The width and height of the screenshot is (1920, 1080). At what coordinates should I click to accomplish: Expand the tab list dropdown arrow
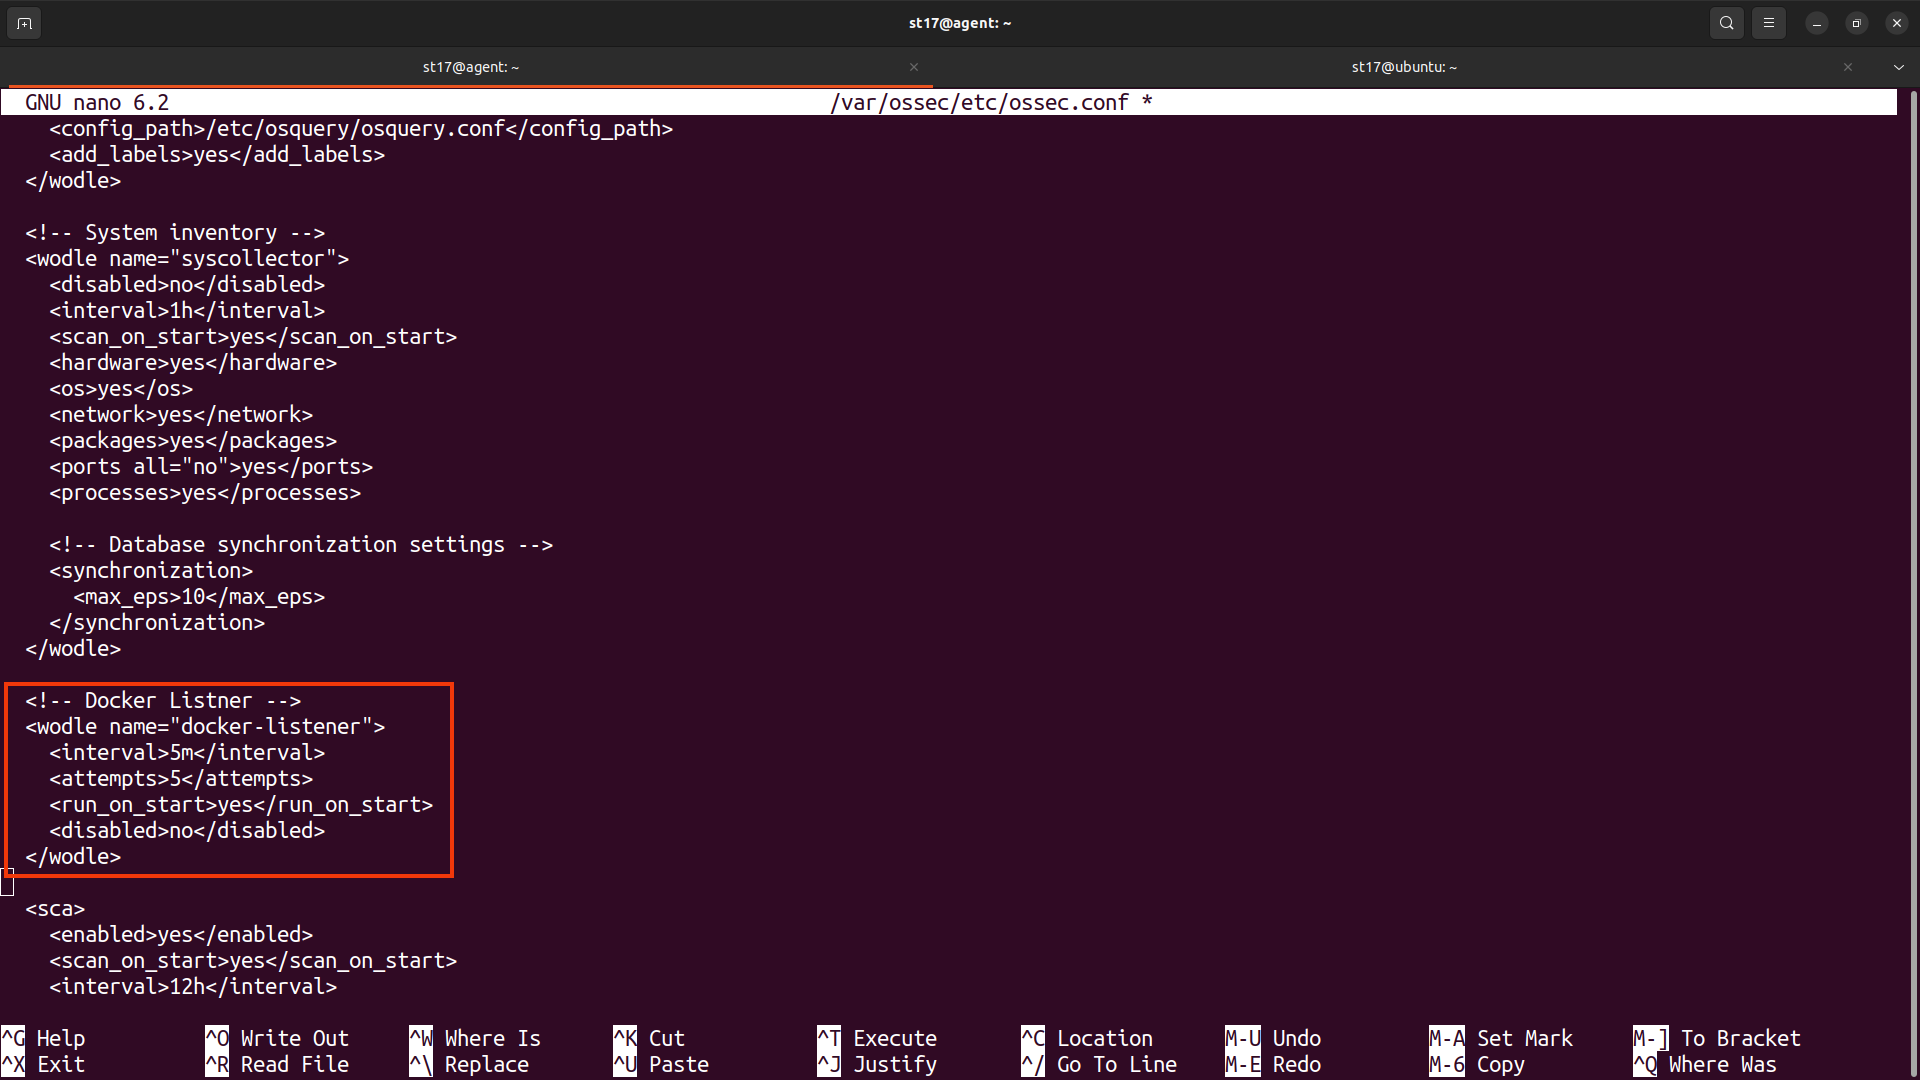pyautogui.click(x=1898, y=67)
